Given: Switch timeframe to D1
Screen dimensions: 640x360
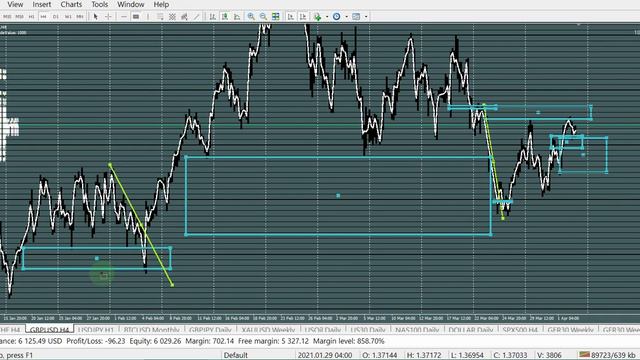Looking at the screenshot, I should tap(56, 17).
